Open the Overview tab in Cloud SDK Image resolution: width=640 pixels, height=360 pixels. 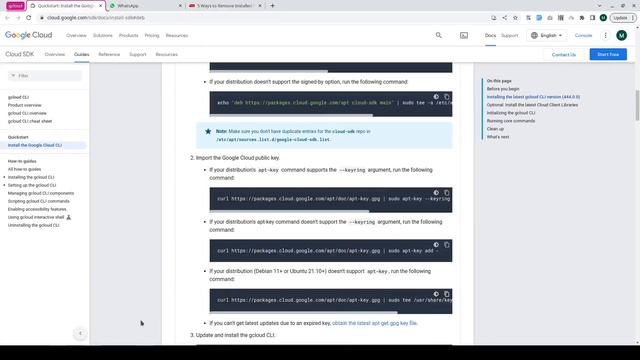coord(55,54)
